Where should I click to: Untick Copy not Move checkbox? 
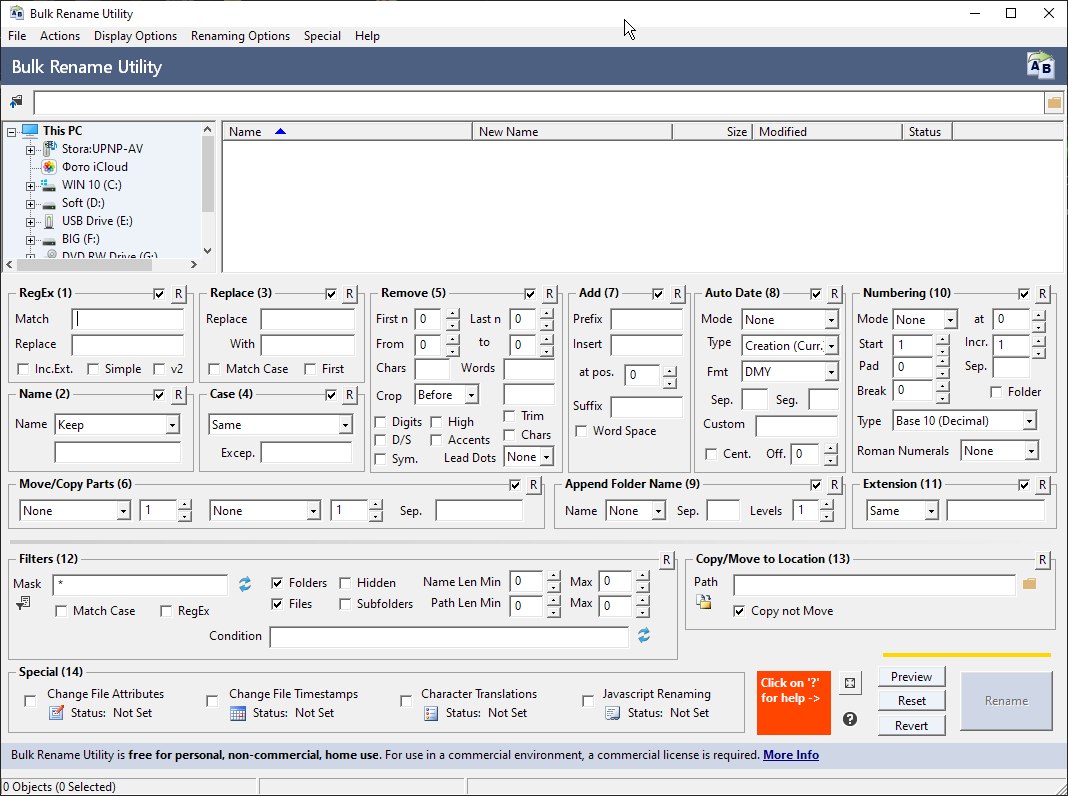point(739,611)
